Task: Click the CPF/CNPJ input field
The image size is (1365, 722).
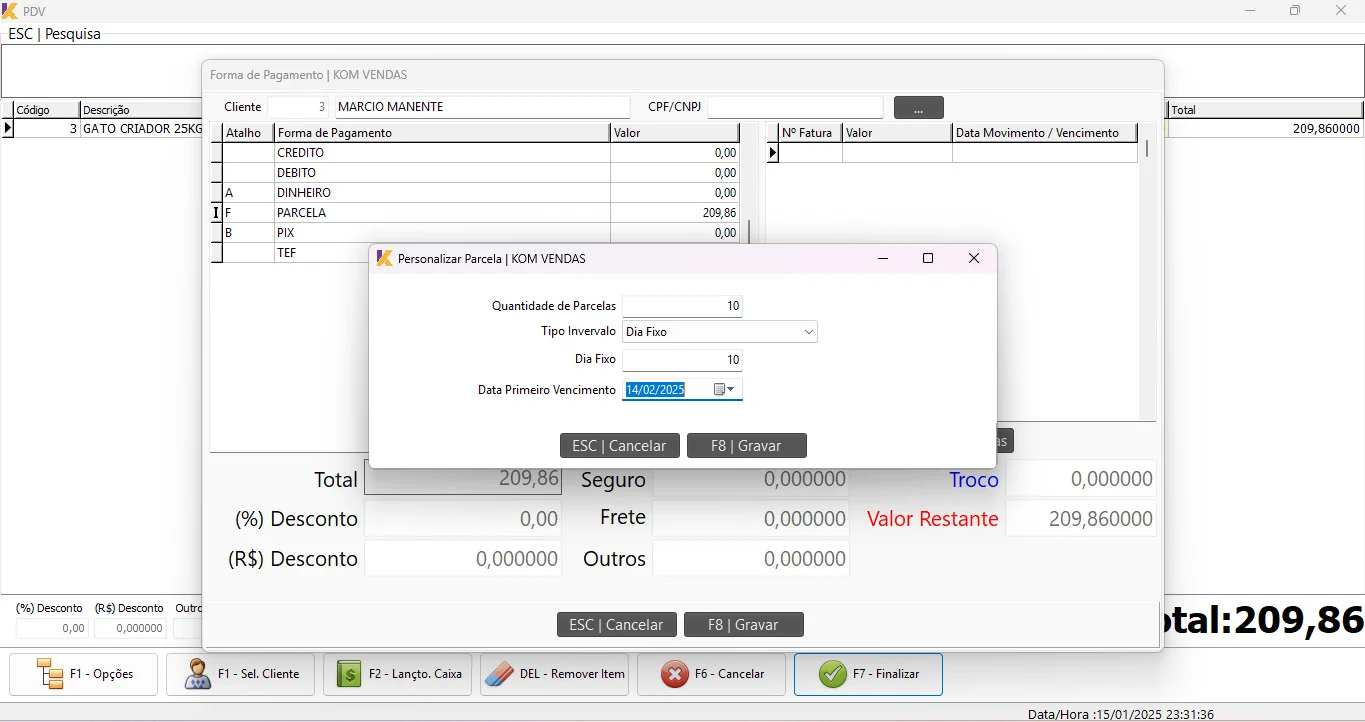Action: [795, 107]
